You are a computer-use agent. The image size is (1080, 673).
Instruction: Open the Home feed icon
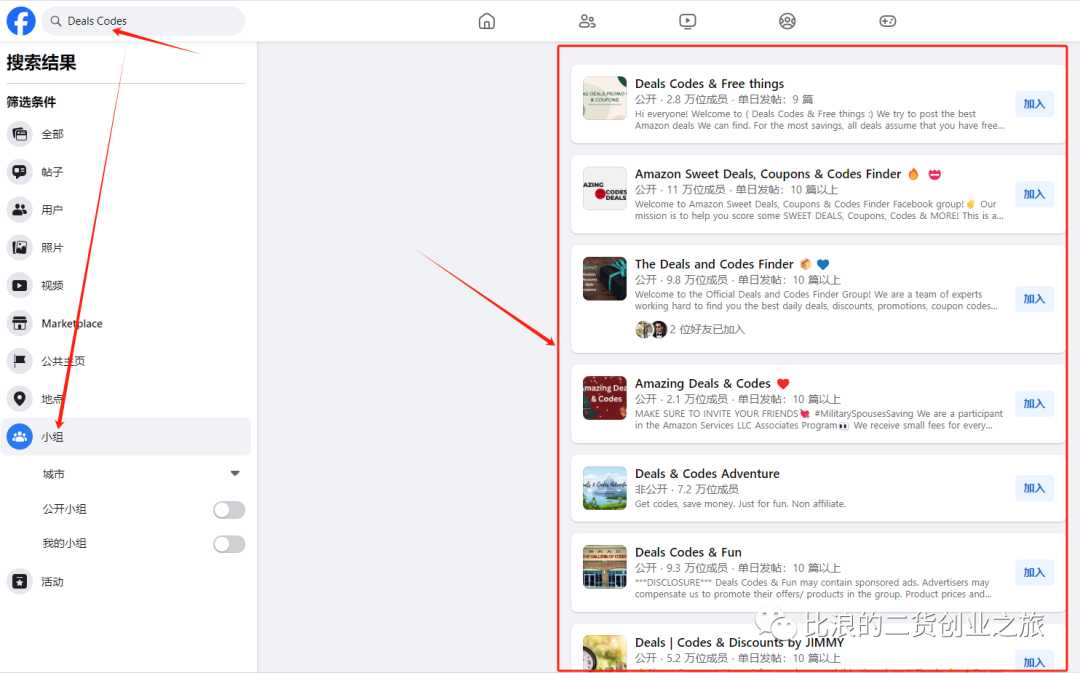[x=487, y=21]
